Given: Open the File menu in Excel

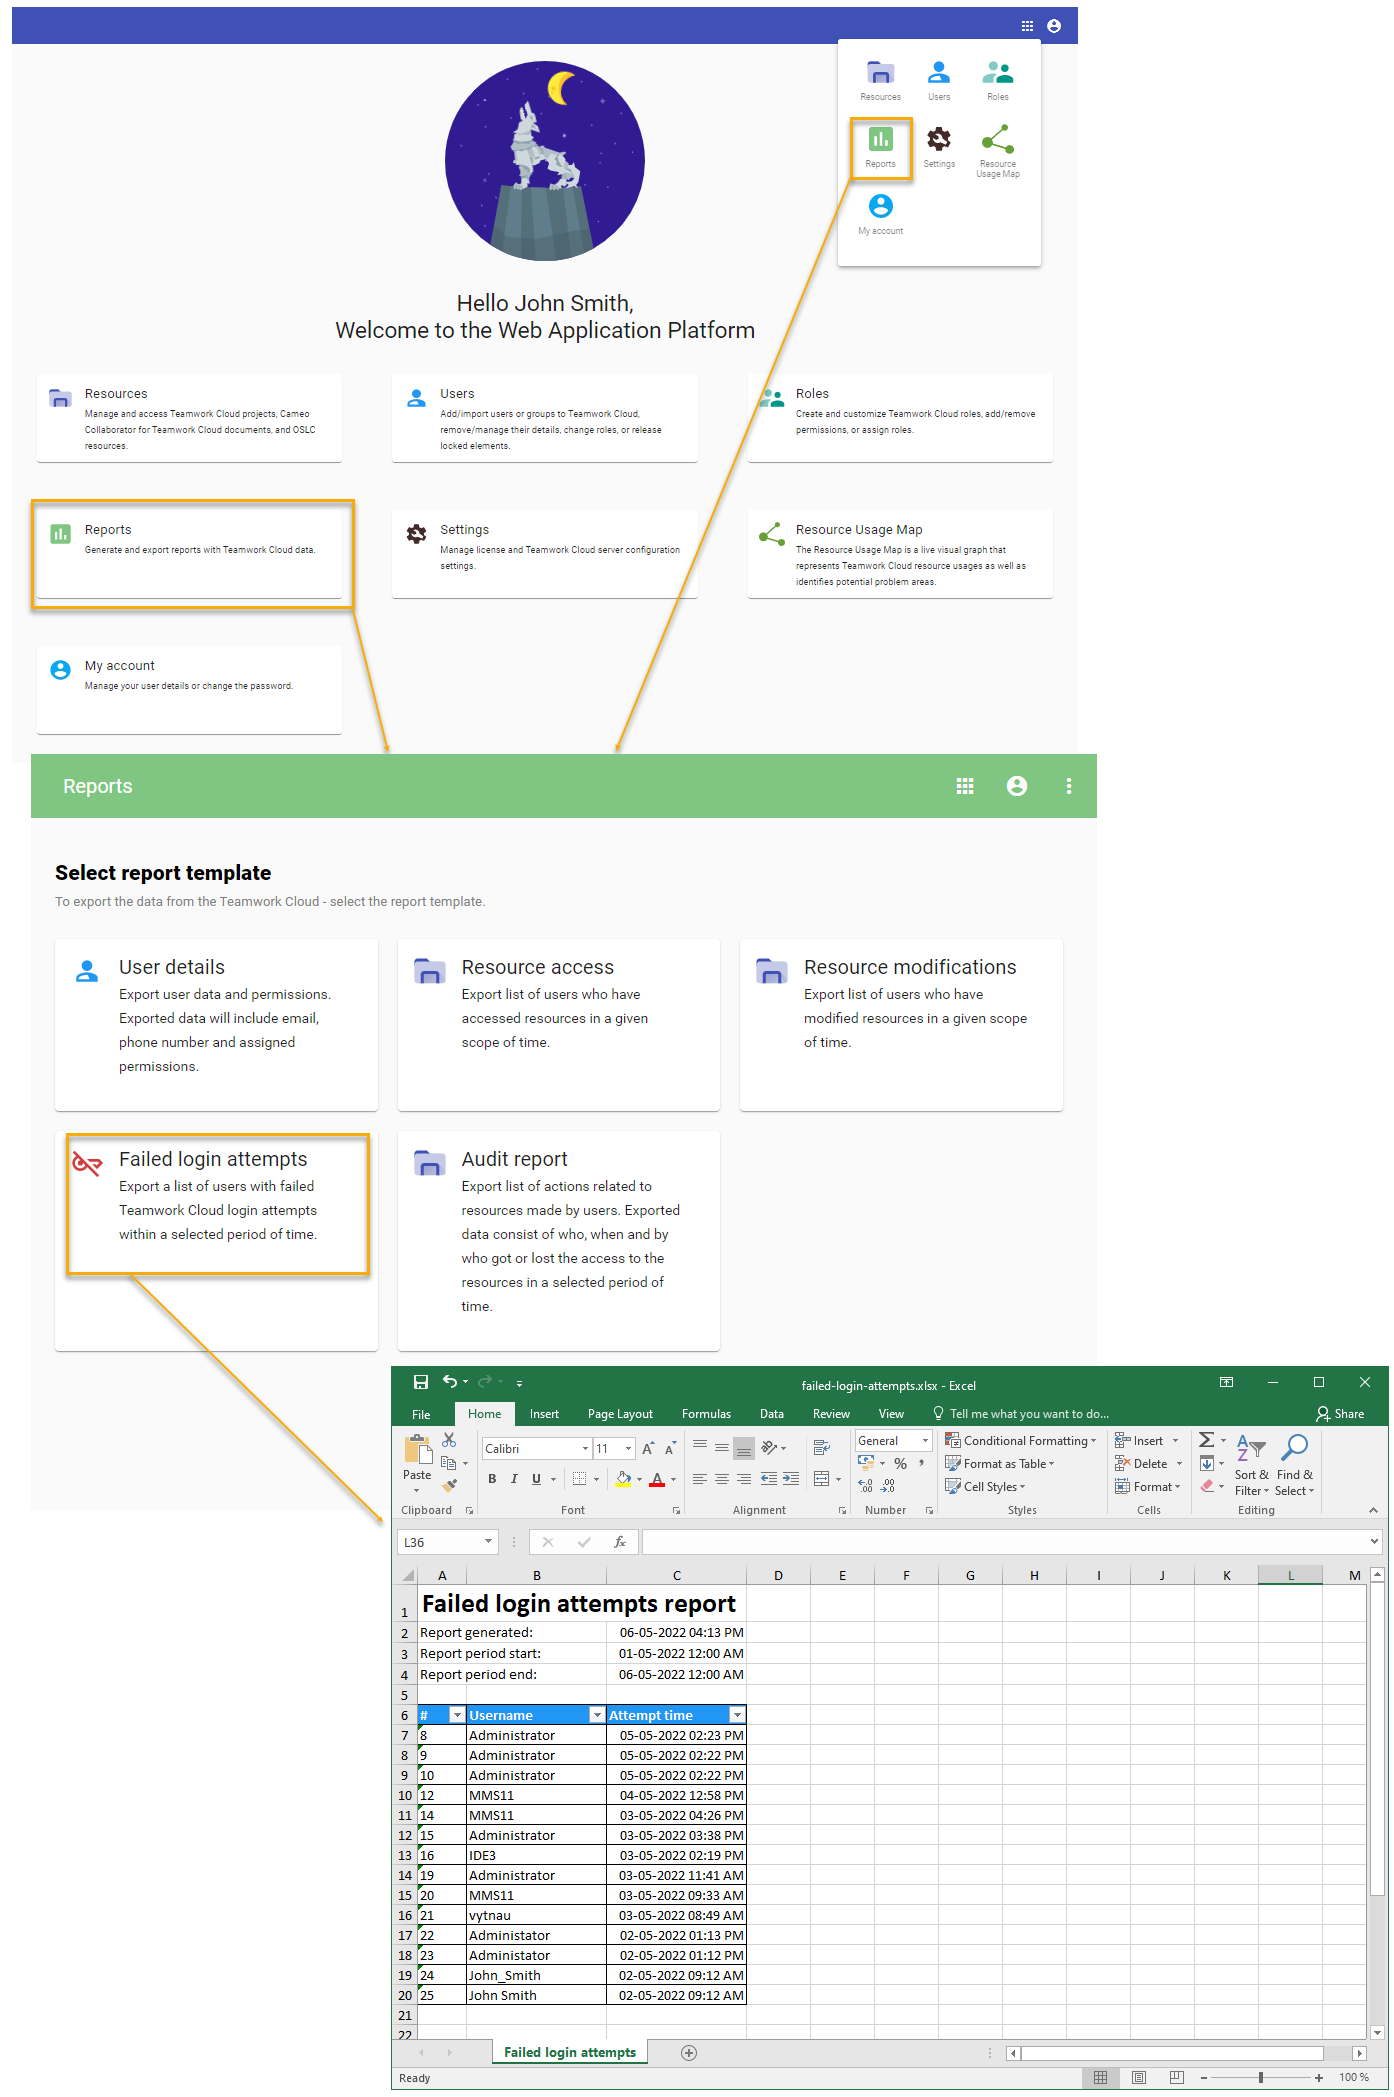Looking at the screenshot, I should [x=421, y=1414].
